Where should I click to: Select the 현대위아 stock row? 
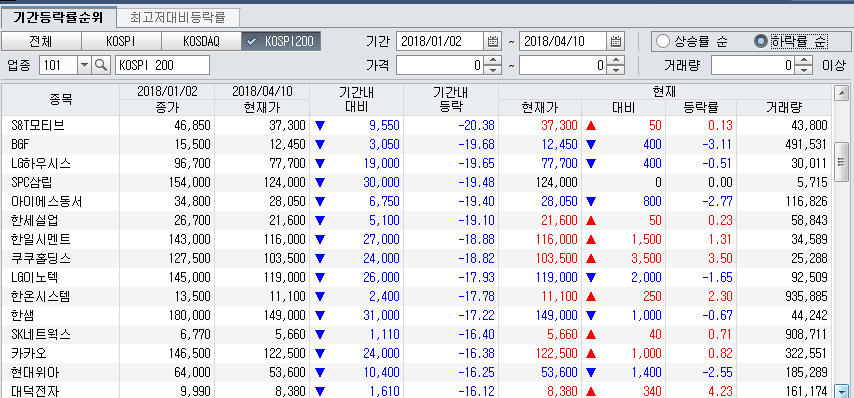(x=417, y=372)
